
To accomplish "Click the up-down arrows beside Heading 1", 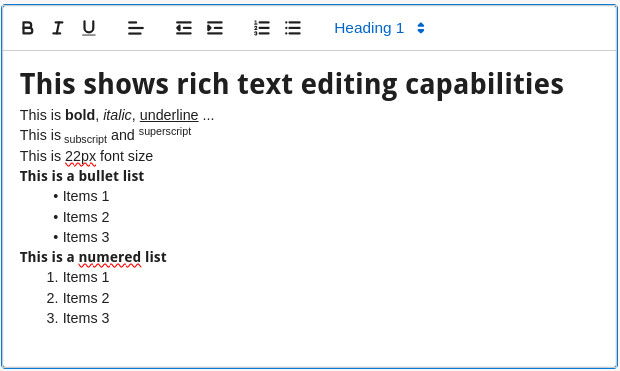I will click(421, 28).
